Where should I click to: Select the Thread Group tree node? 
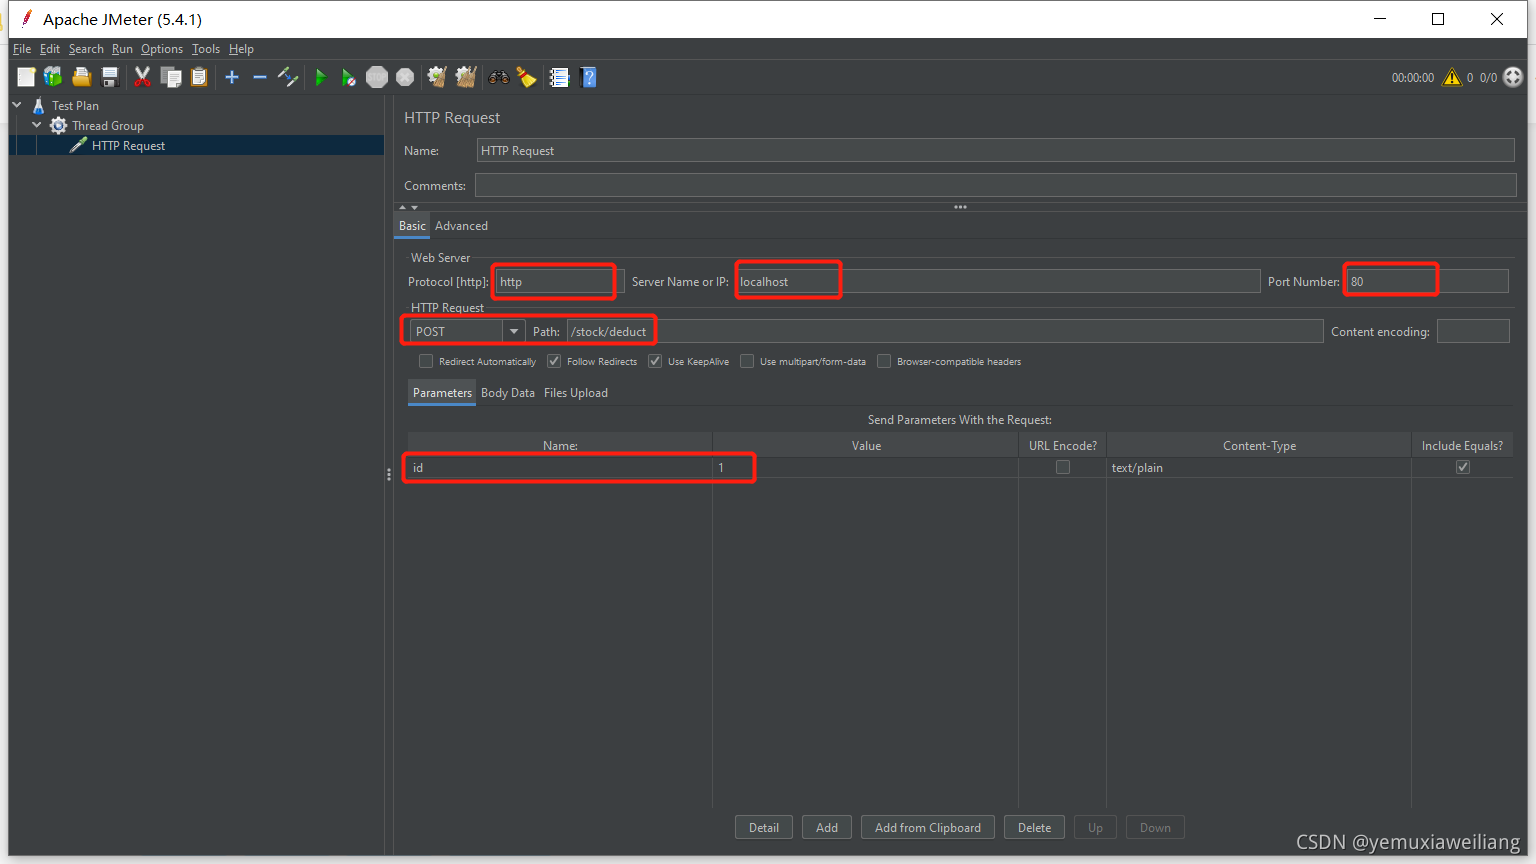click(108, 125)
